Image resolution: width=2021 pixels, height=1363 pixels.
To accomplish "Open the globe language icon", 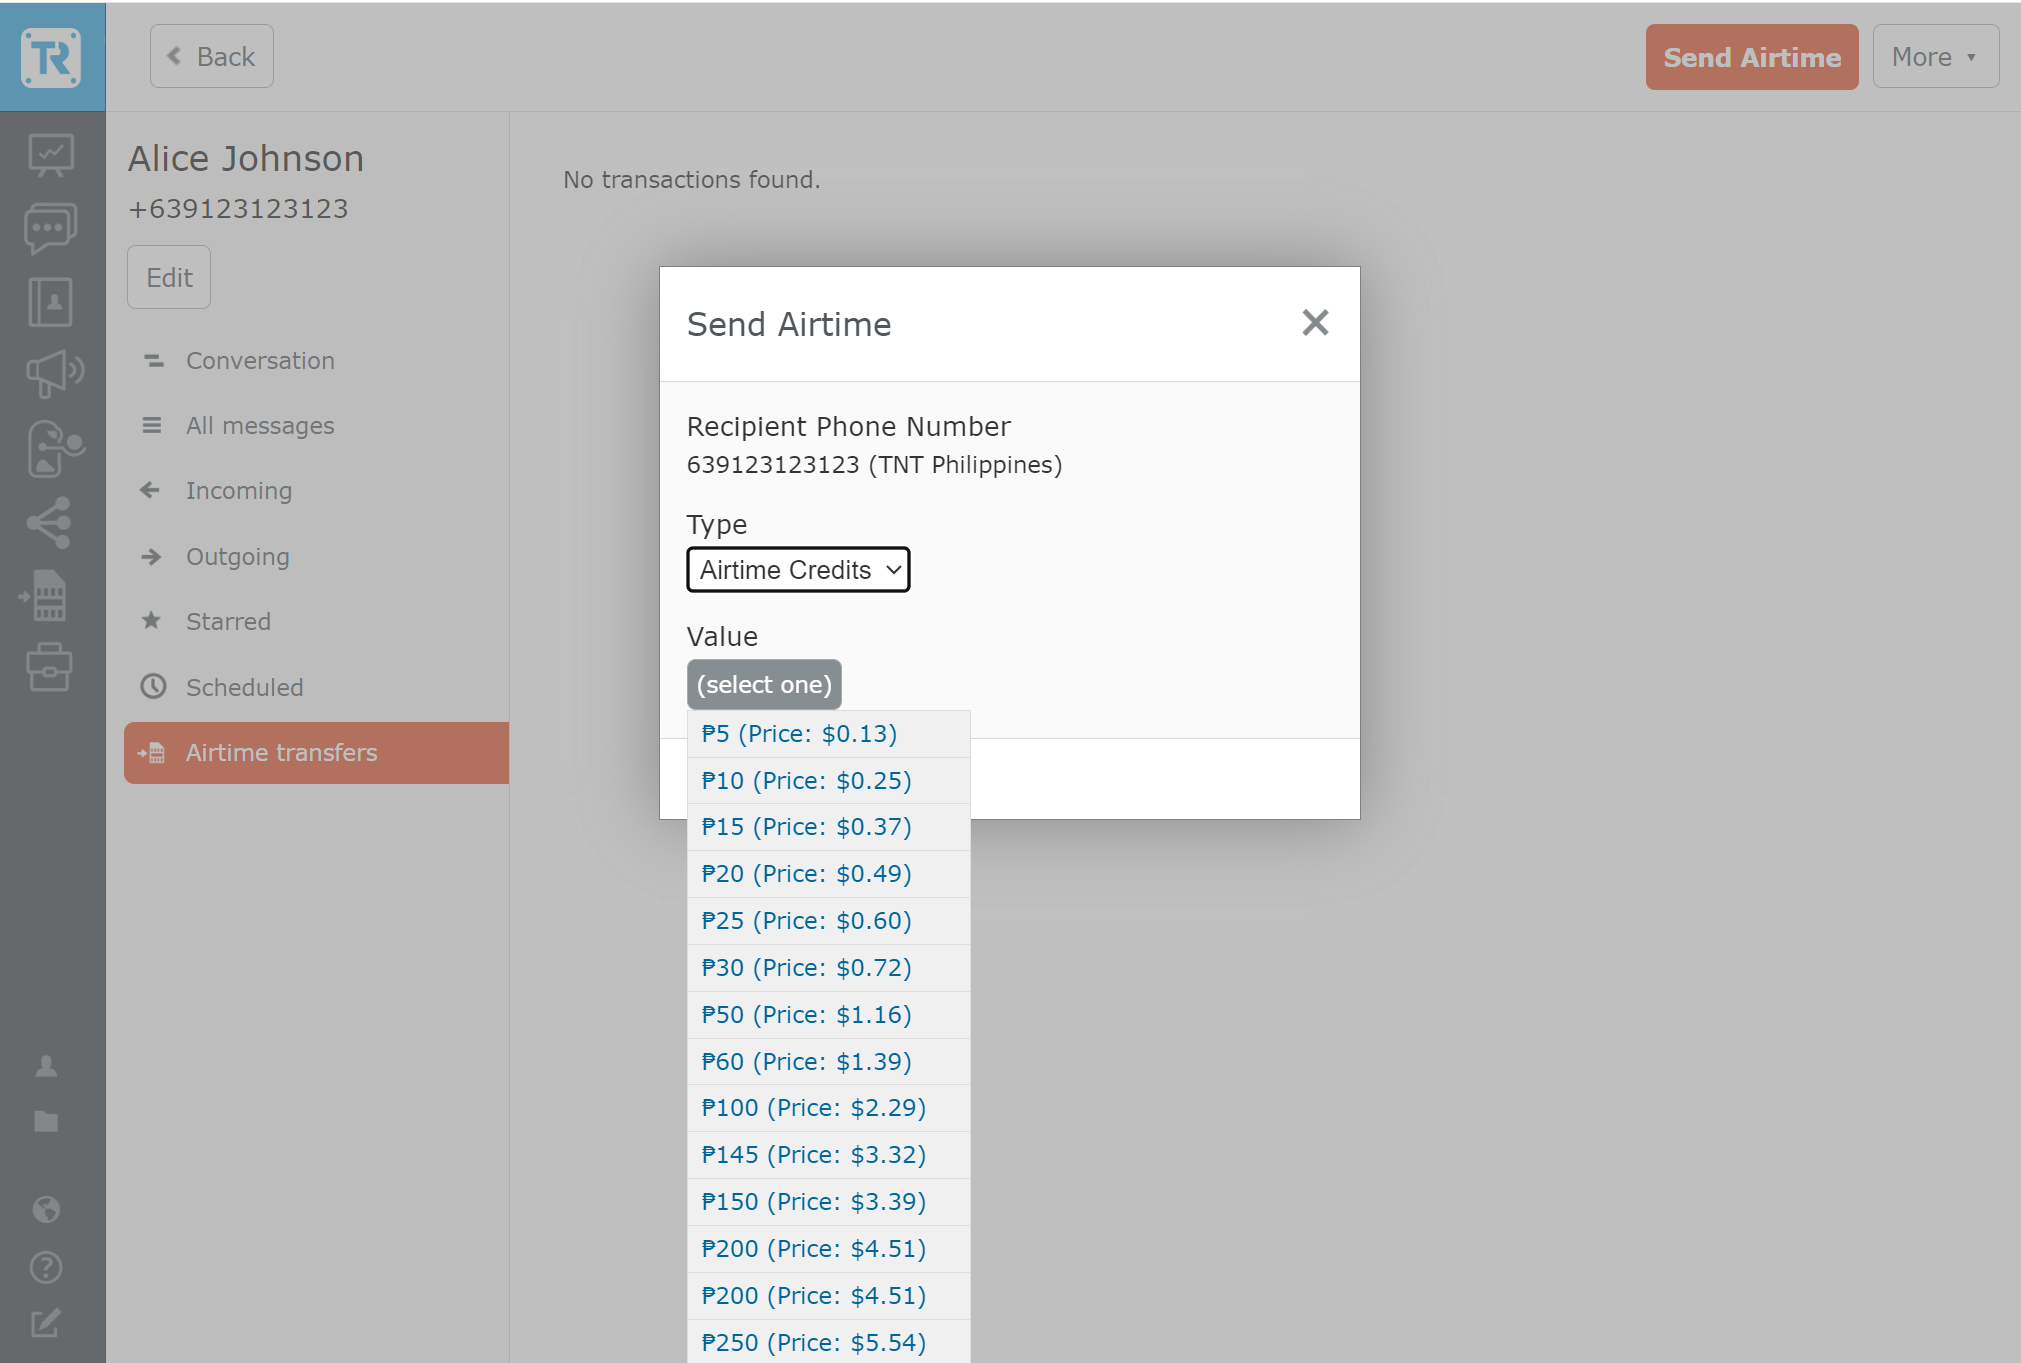I will click(x=46, y=1209).
